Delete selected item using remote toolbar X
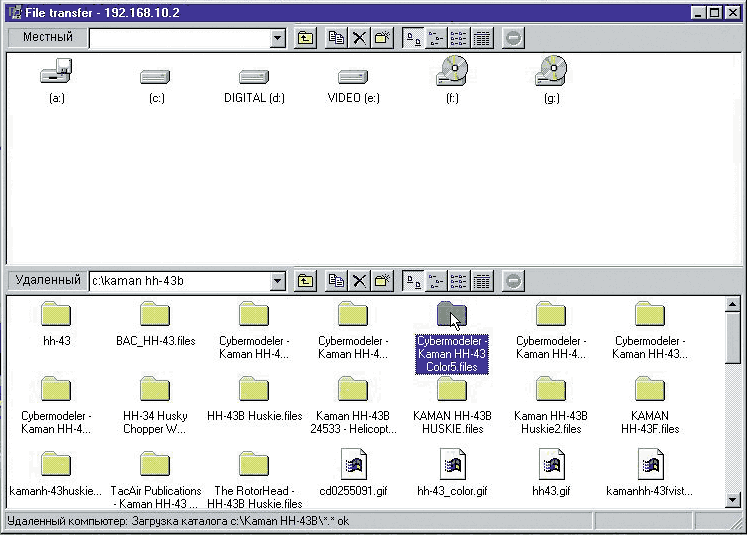 tap(360, 282)
